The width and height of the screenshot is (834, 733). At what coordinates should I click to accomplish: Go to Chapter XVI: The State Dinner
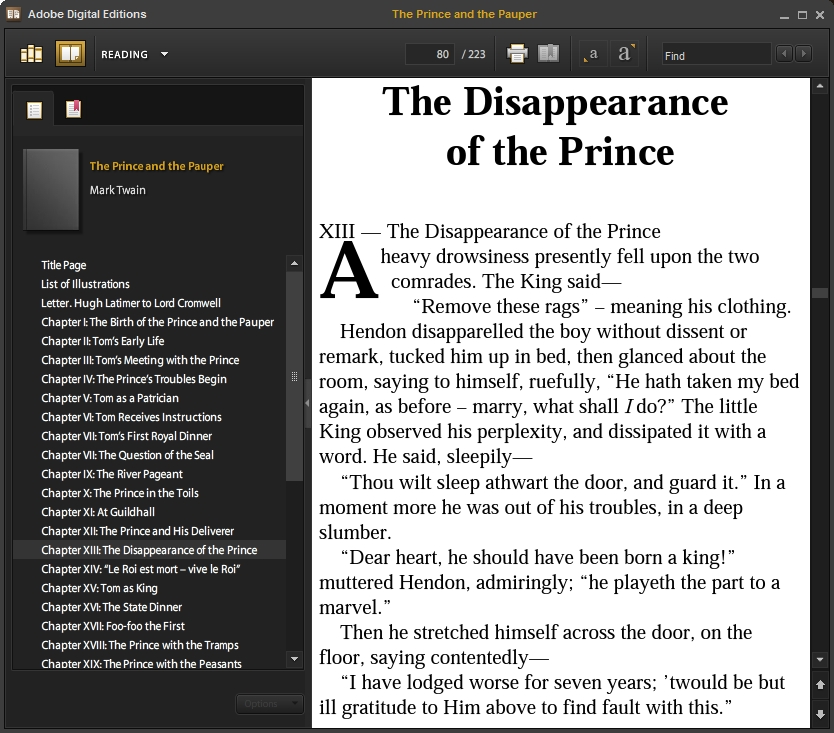point(112,607)
